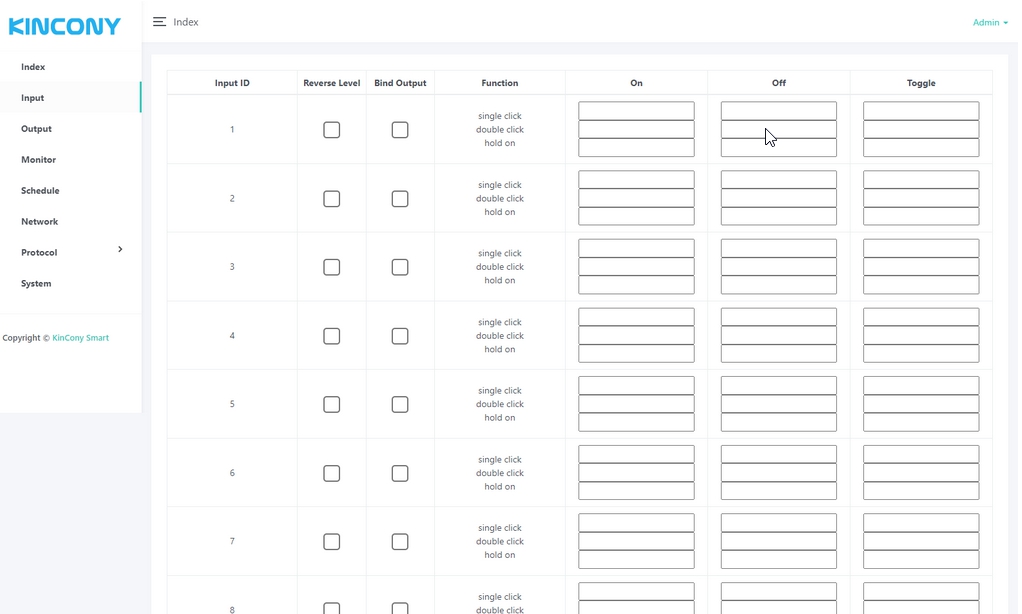Expand the Protocol submenu arrow
Viewport: 1022px width, 614px height.
click(120, 249)
